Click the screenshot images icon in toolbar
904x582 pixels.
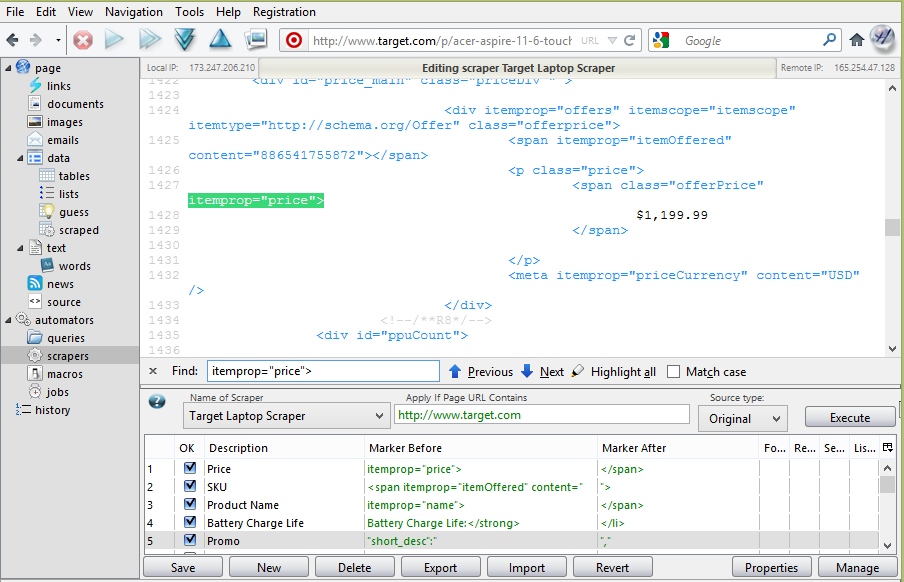[256, 40]
